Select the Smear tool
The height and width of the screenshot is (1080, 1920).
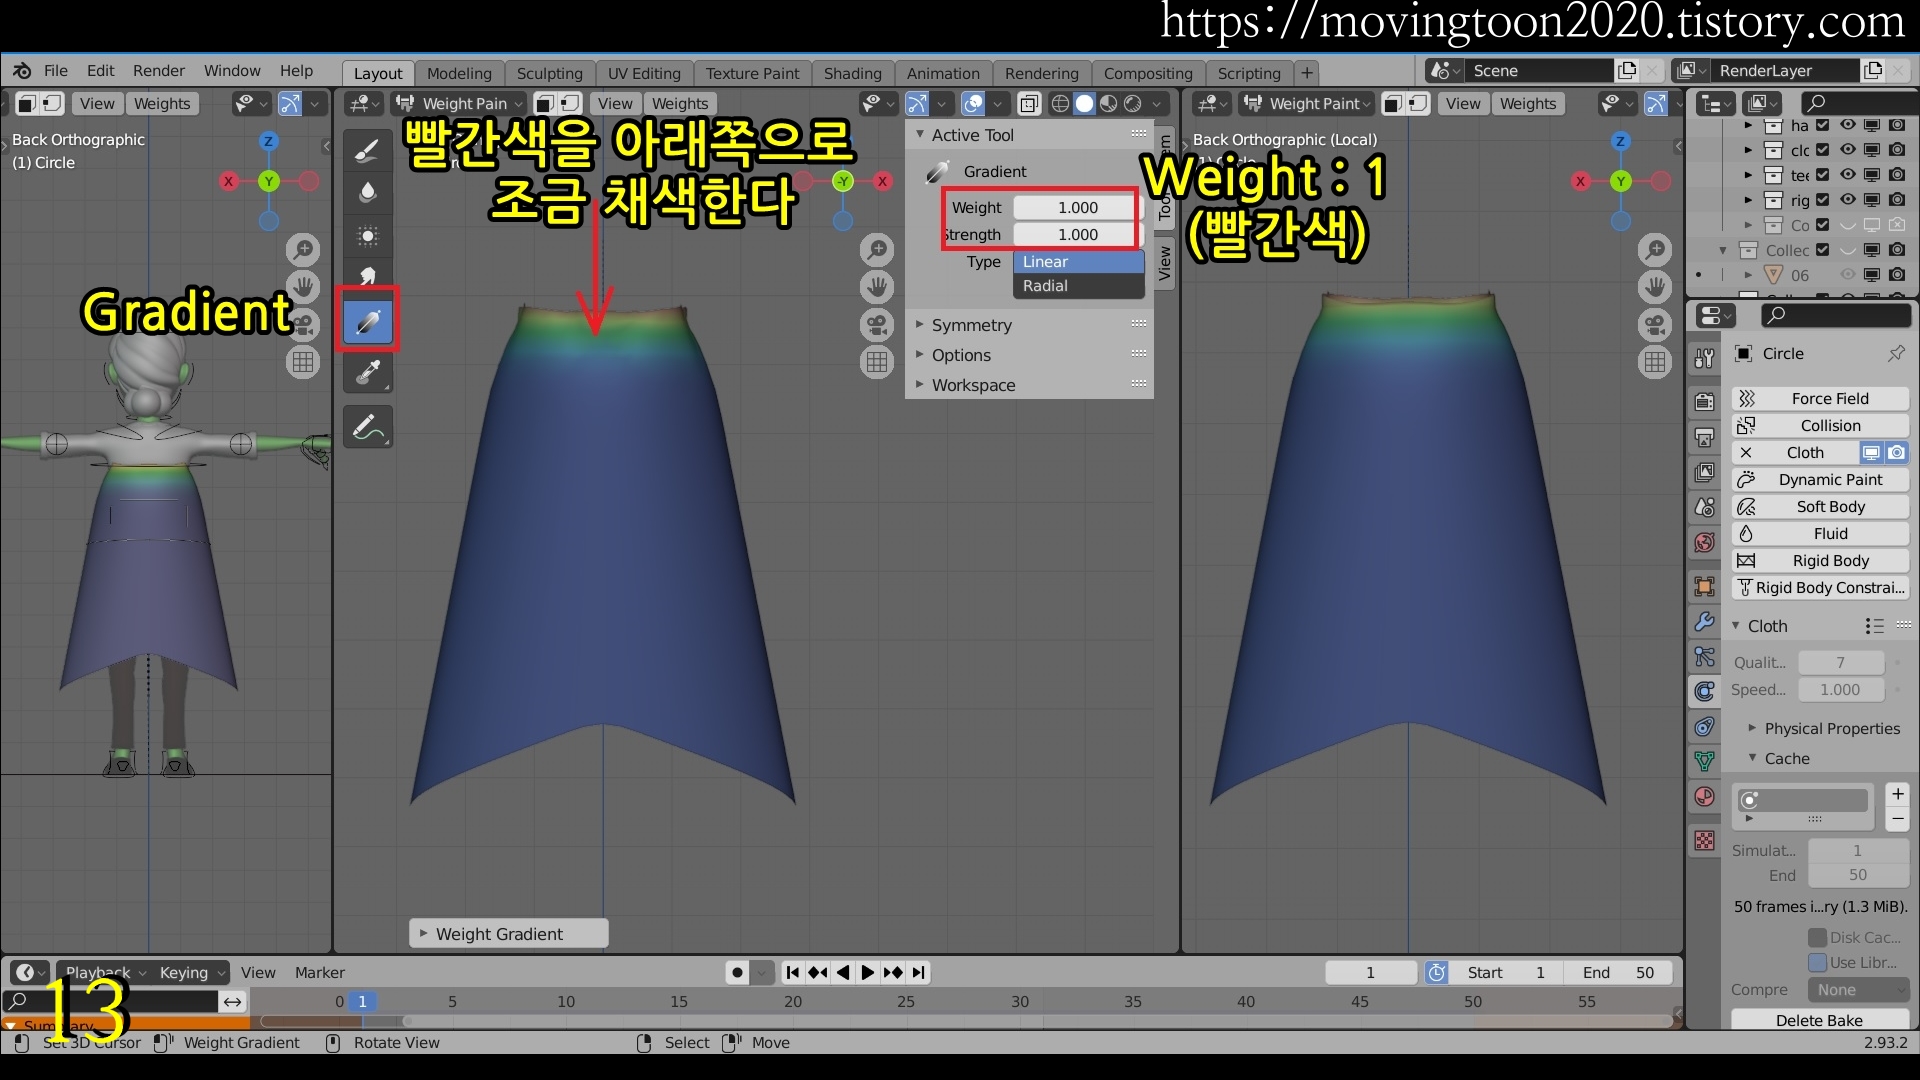[x=367, y=277]
